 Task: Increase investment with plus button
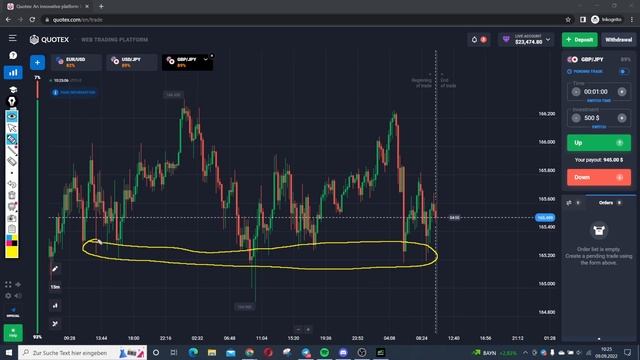click(x=622, y=118)
